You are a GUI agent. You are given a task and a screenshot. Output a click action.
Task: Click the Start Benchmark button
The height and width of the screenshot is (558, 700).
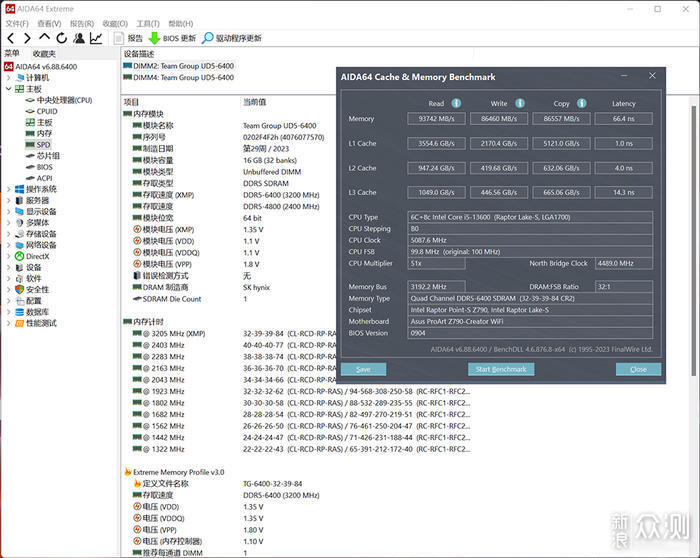[501, 369]
